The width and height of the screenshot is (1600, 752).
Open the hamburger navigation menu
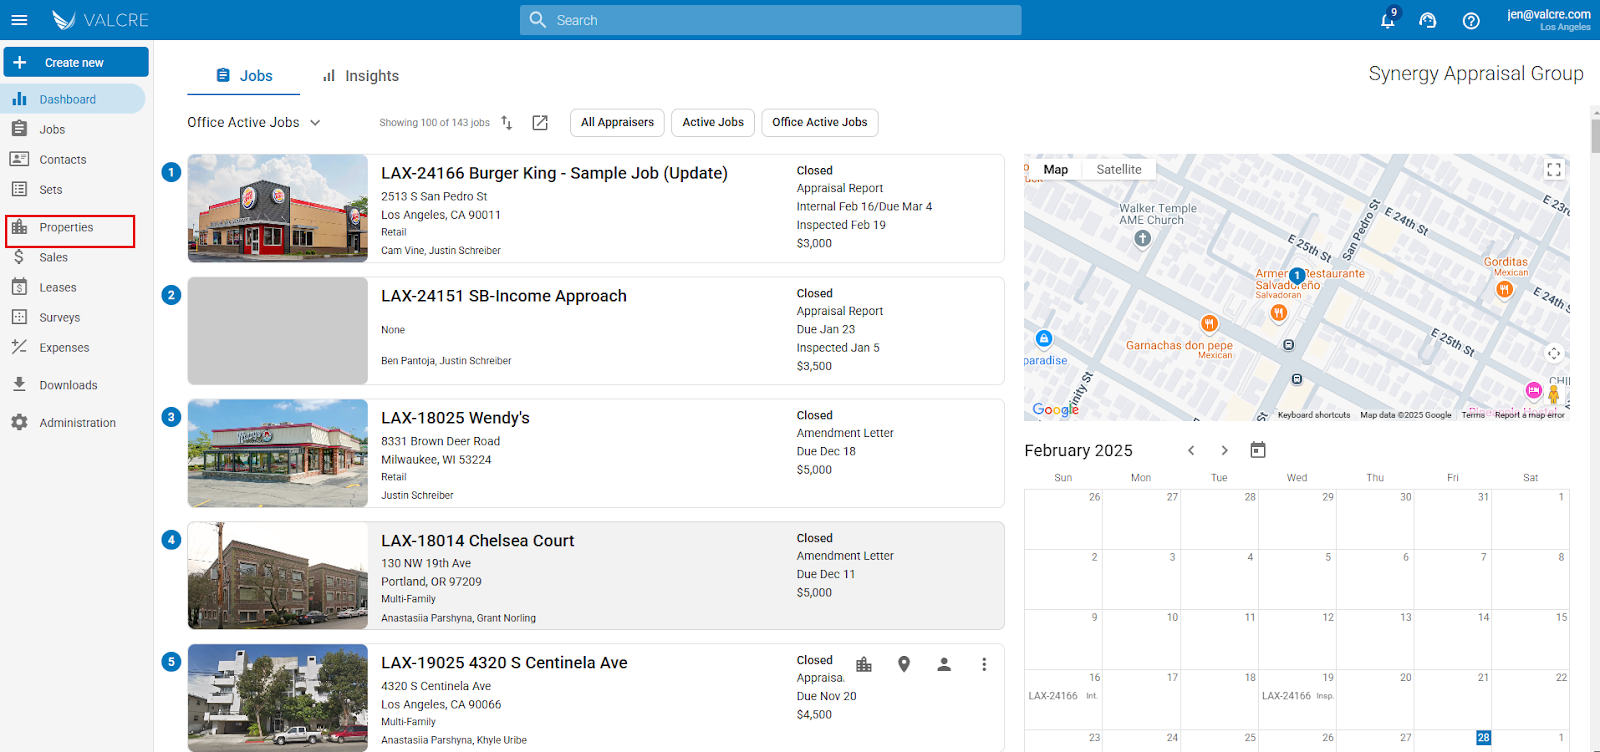pos(19,20)
